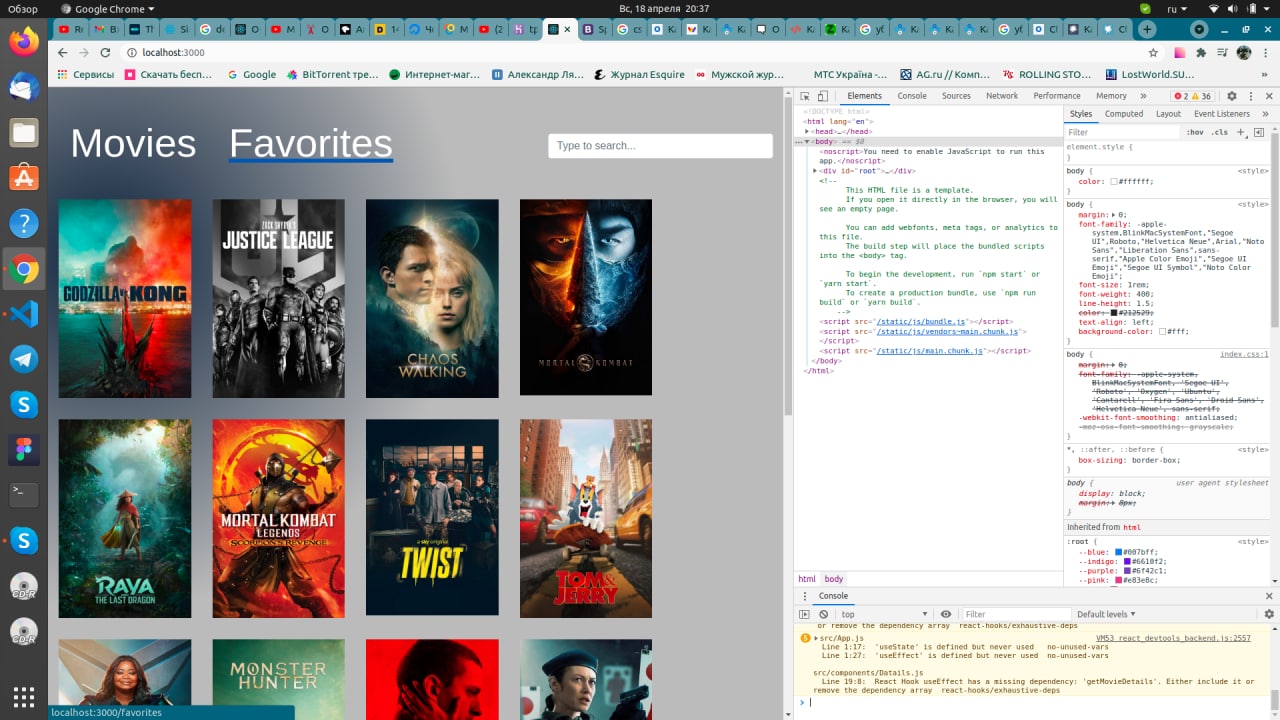Expand the div id root node
Image resolution: width=1280 pixels, height=720 pixels.
[x=816, y=171]
